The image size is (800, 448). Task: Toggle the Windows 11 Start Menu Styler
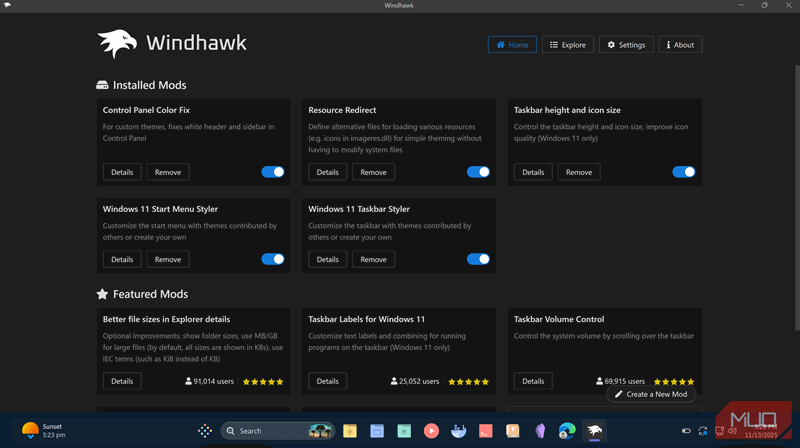tap(273, 259)
